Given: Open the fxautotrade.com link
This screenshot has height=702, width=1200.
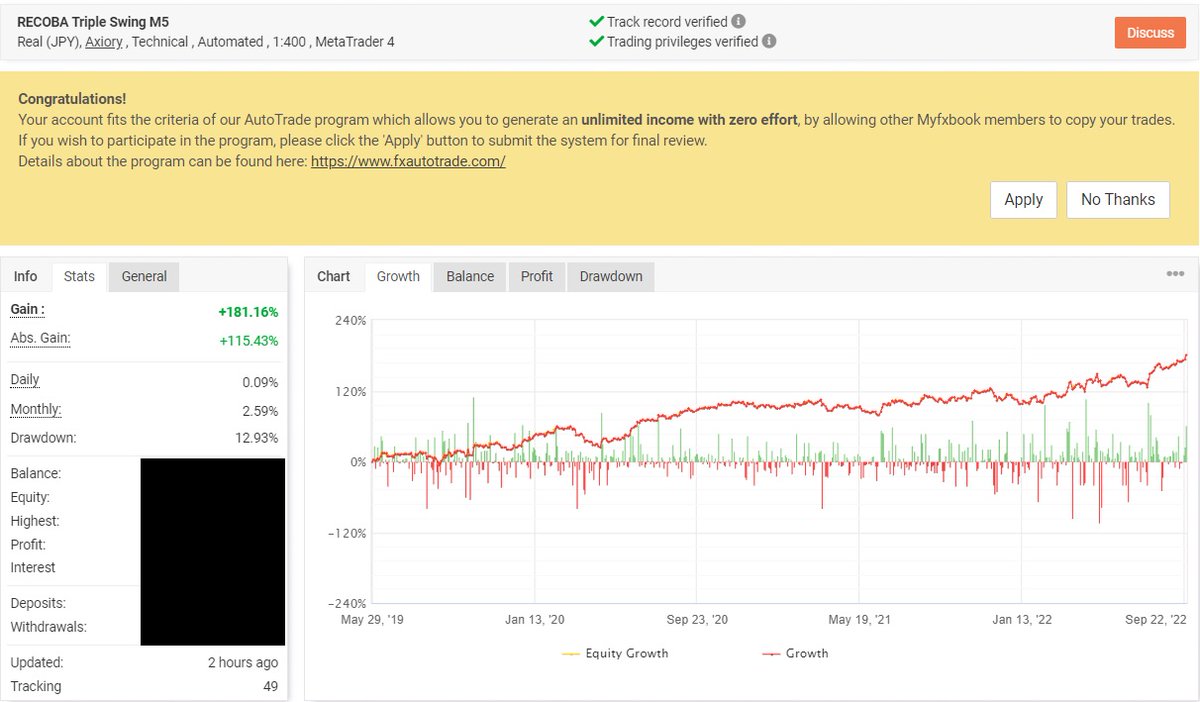Looking at the screenshot, I should (408, 160).
